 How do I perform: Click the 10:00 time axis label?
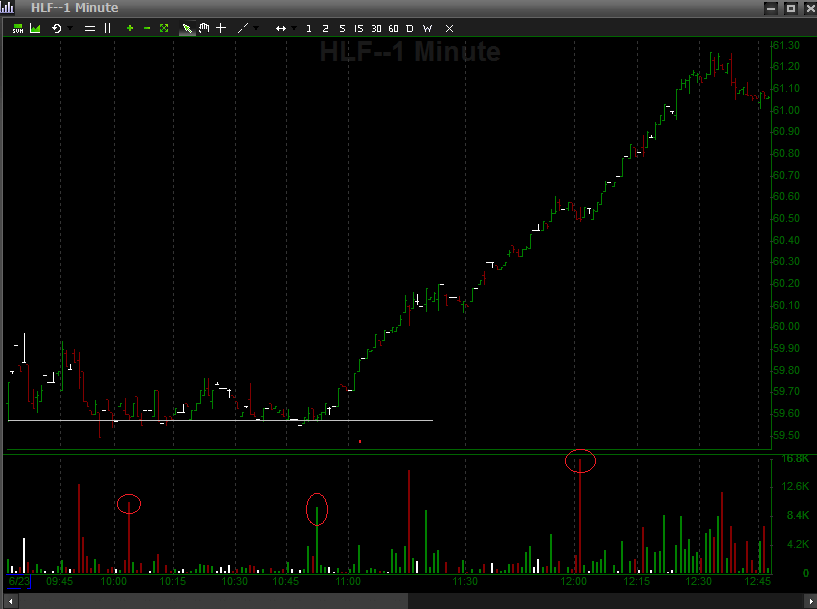pyautogui.click(x=113, y=581)
